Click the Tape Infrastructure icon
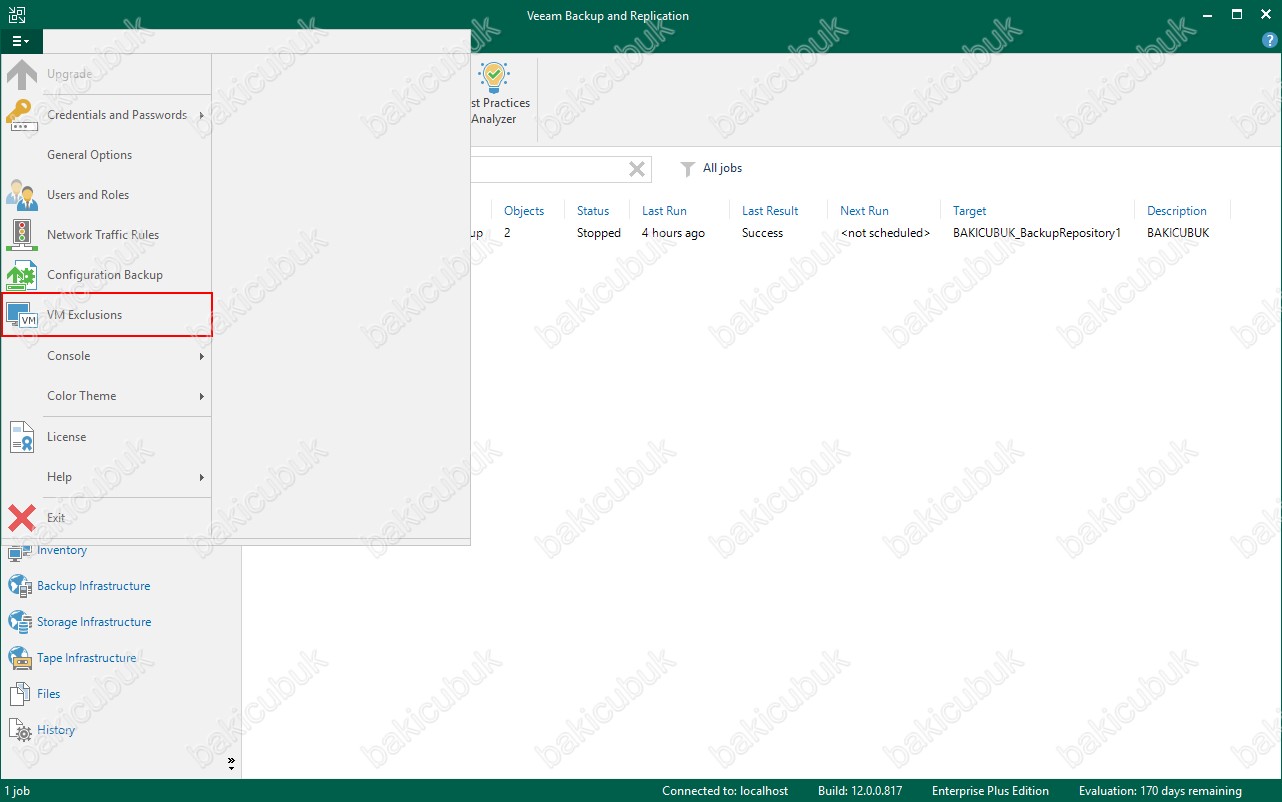1282x802 pixels. pos(20,658)
